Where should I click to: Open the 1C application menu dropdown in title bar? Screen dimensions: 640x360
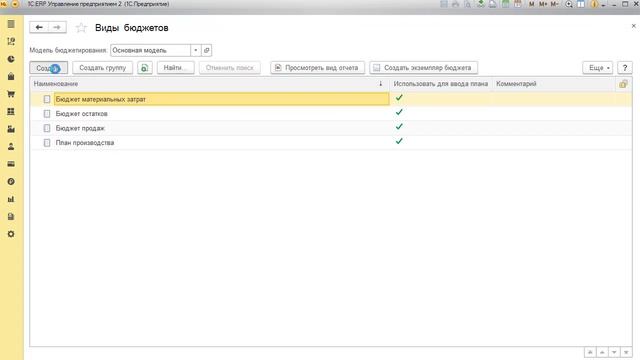pyautogui.click(x=15, y=4)
